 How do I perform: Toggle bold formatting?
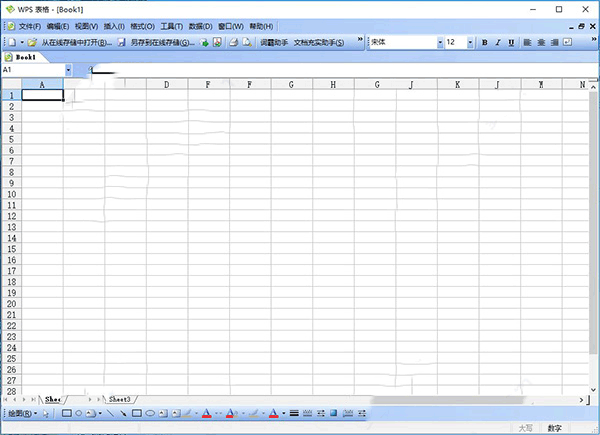click(x=484, y=42)
